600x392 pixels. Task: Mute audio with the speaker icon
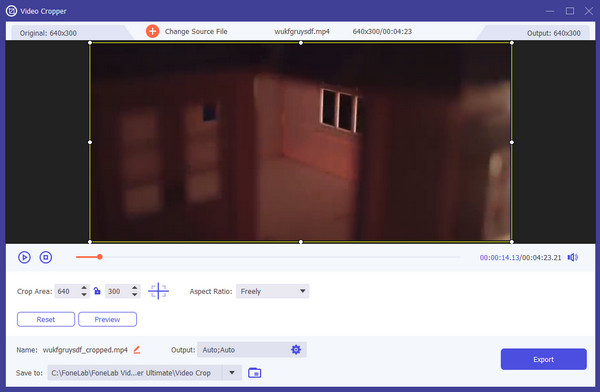pos(572,257)
